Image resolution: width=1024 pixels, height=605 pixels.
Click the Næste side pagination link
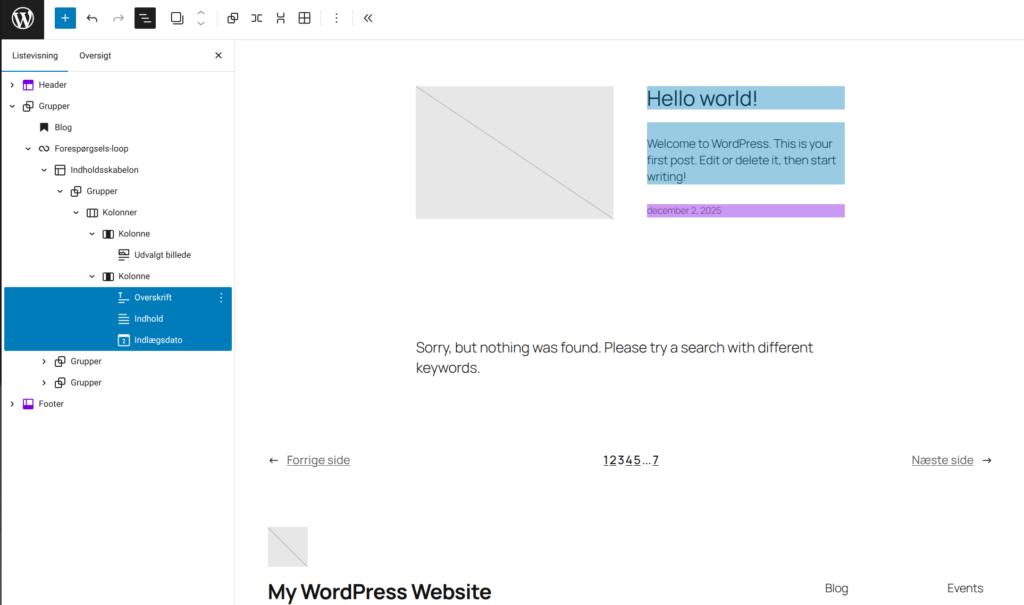942,460
